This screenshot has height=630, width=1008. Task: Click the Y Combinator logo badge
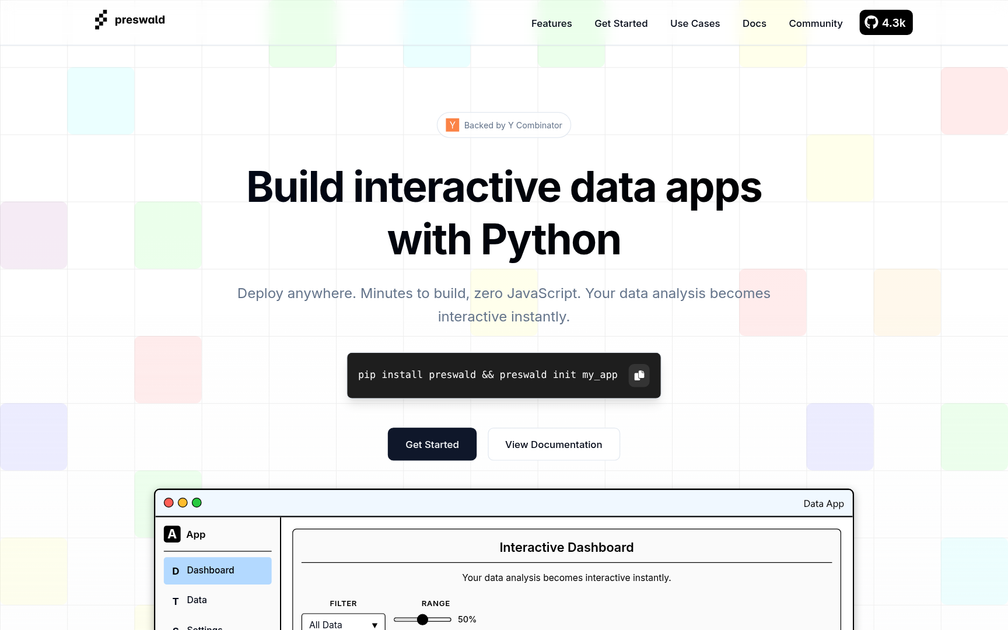453,125
